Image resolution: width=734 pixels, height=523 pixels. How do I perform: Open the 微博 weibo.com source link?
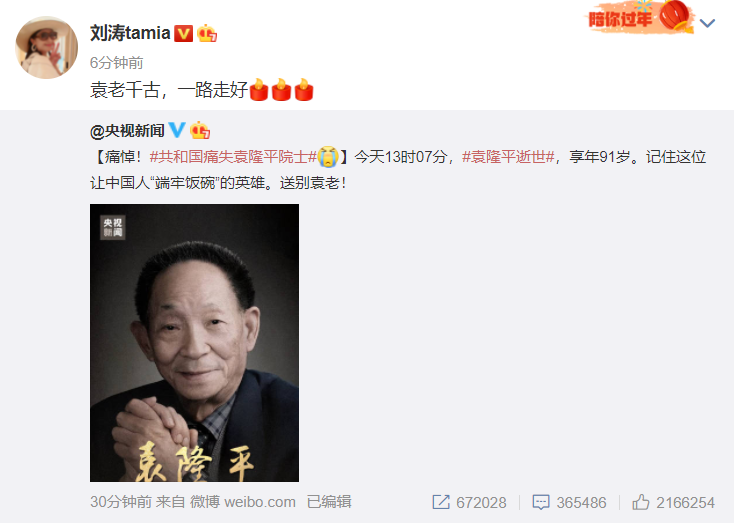(x=242, y=502)
